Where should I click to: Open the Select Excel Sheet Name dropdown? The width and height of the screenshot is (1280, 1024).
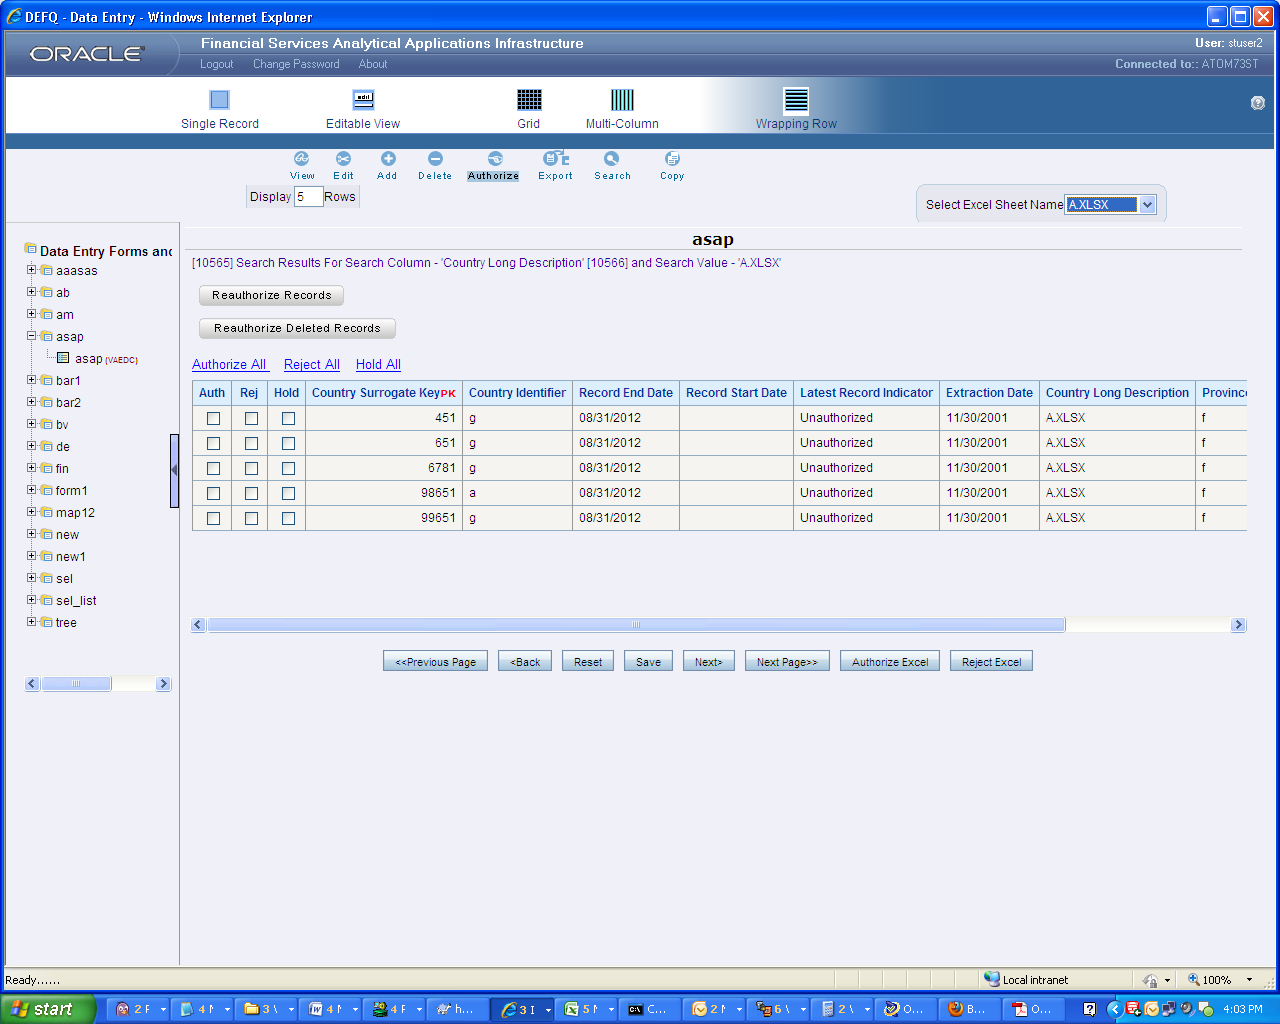(x=1148, y=204)
